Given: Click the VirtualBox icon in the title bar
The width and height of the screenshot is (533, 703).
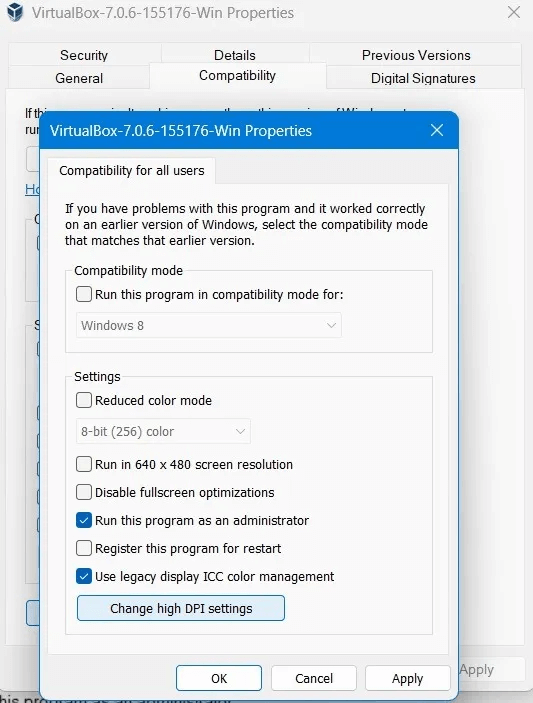Looking at the screenshot, I should (x=15, y=12).
